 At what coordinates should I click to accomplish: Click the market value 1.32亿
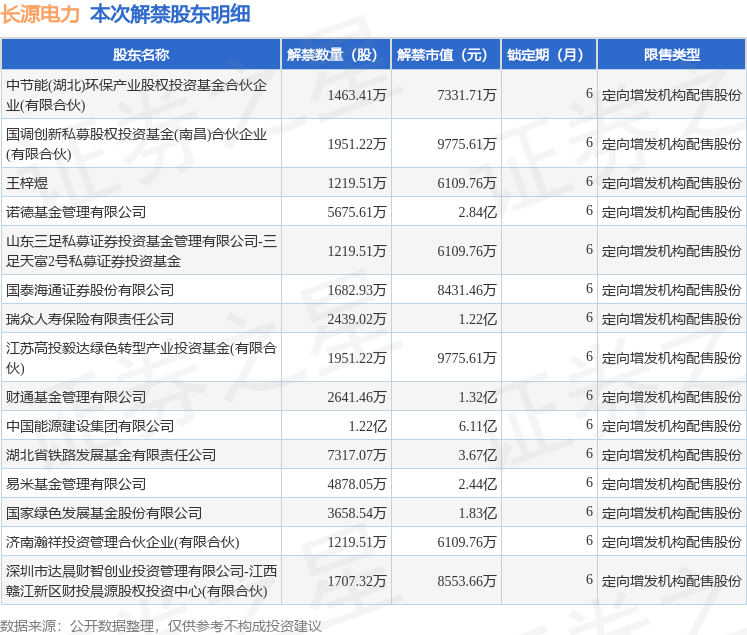click(477, 397)
